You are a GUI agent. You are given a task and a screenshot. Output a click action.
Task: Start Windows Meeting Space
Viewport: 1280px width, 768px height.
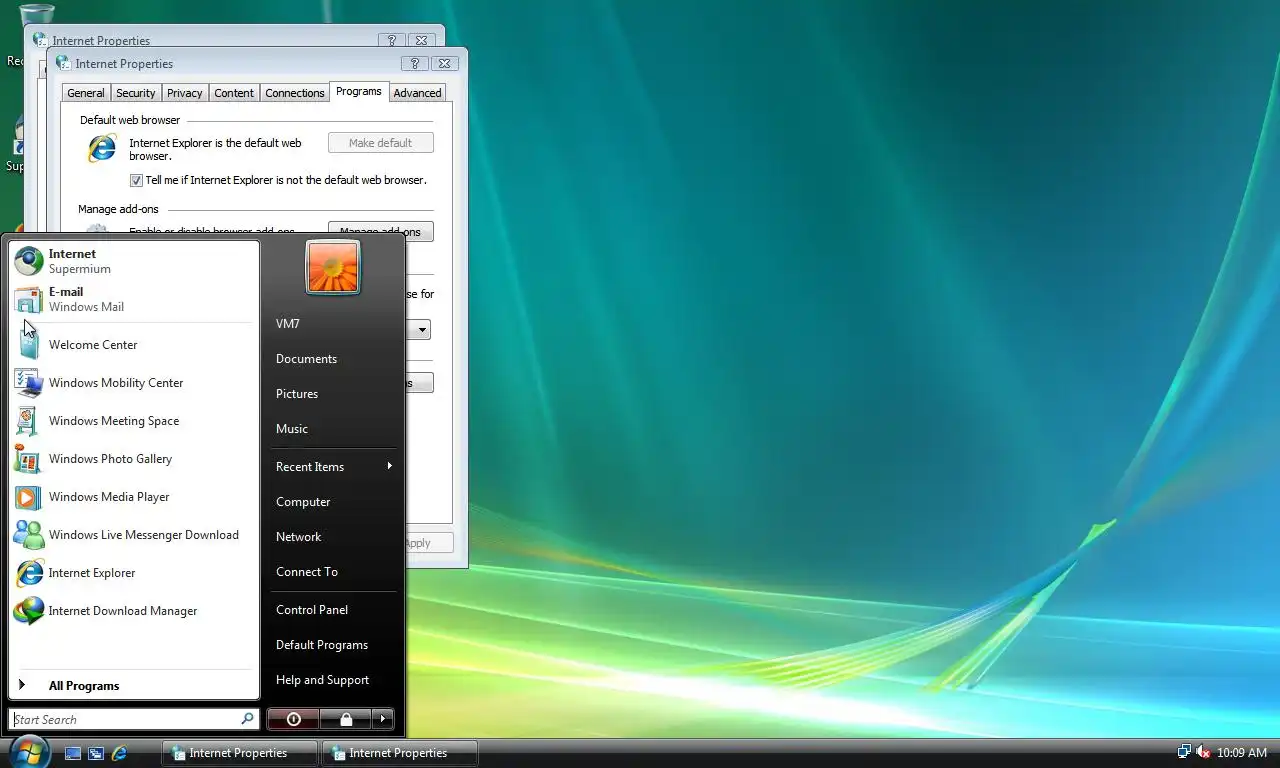[x=134, y=421]
